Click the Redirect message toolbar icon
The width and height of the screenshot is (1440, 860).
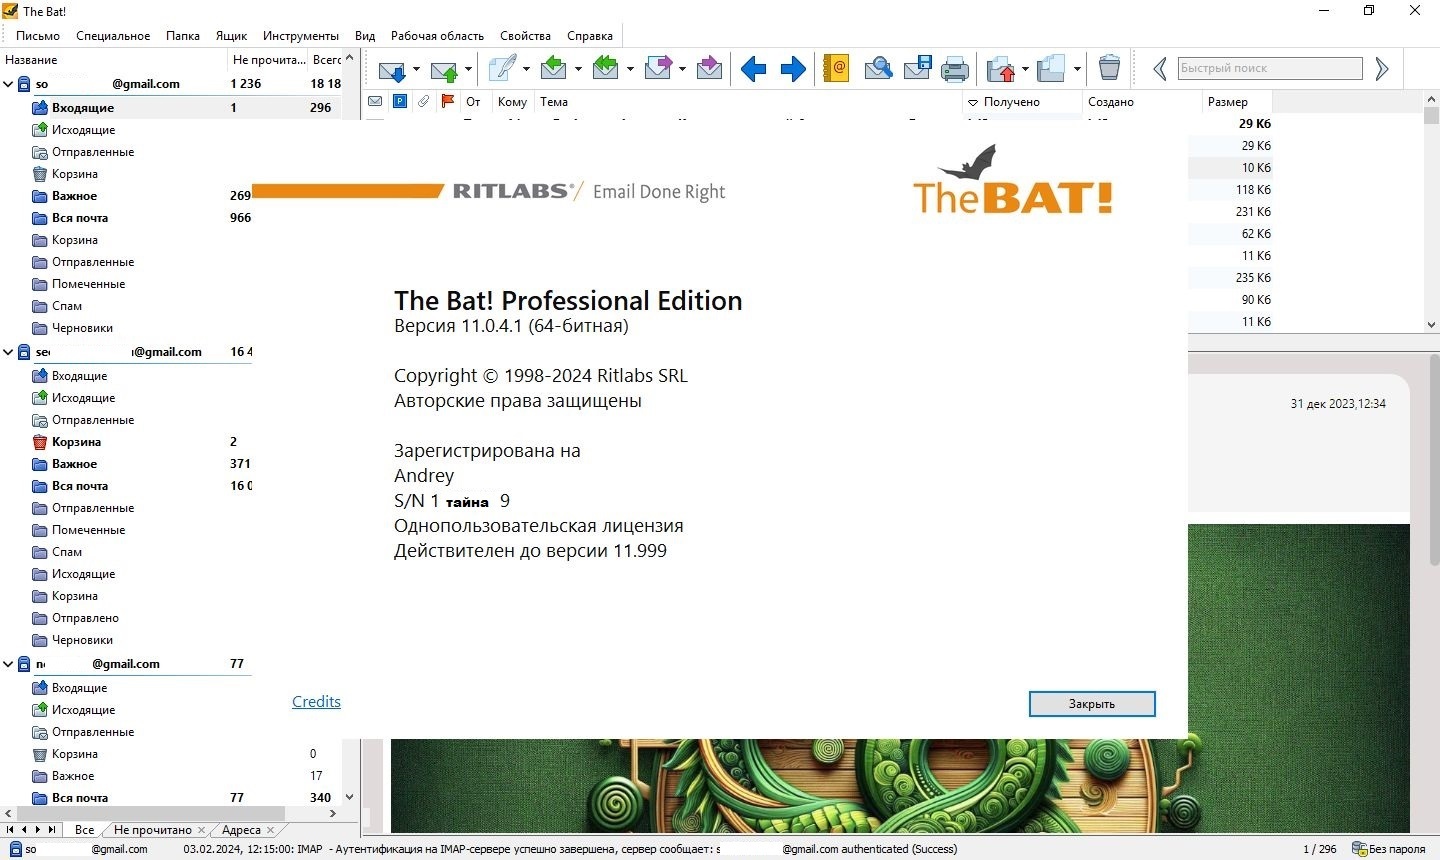coord(709,68)
